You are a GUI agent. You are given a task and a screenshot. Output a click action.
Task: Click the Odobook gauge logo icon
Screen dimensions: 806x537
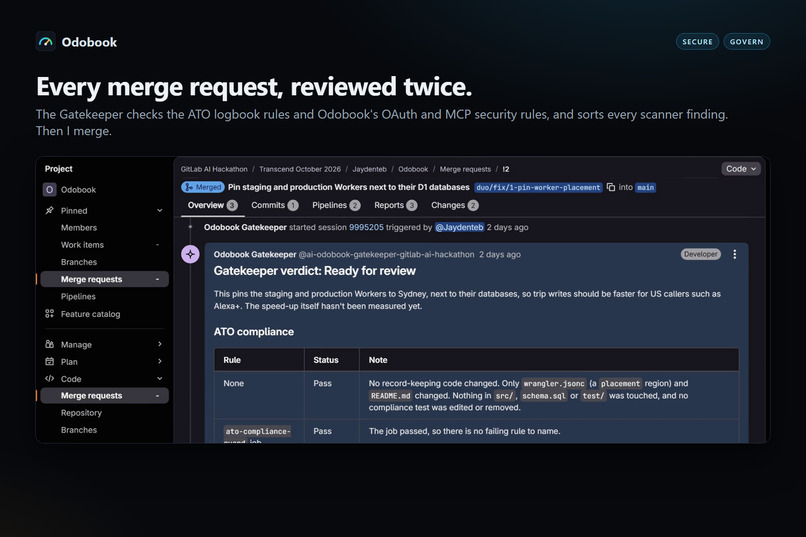(46, 42)
